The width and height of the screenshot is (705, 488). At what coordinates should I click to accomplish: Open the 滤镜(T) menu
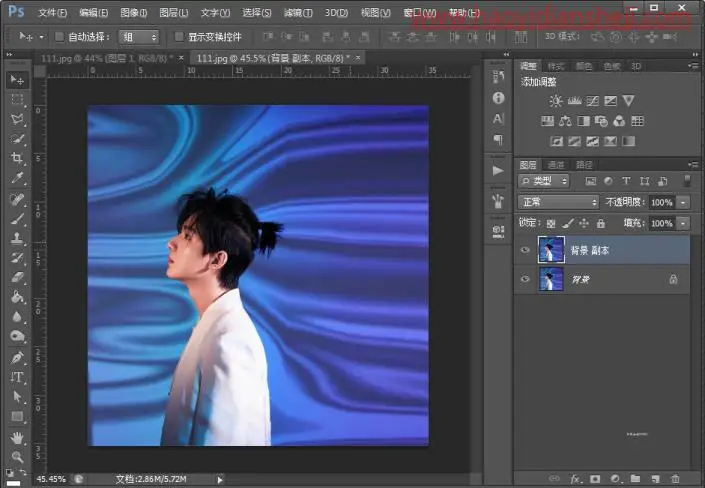tap(298, 13)
